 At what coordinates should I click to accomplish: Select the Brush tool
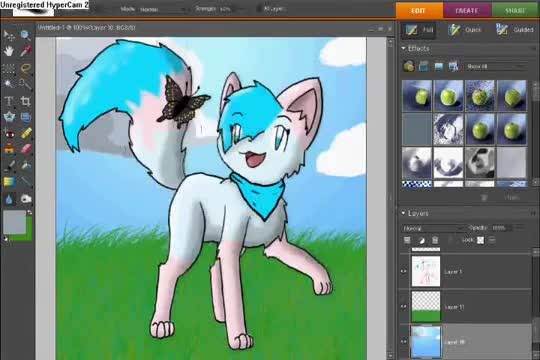click(9, 166)
